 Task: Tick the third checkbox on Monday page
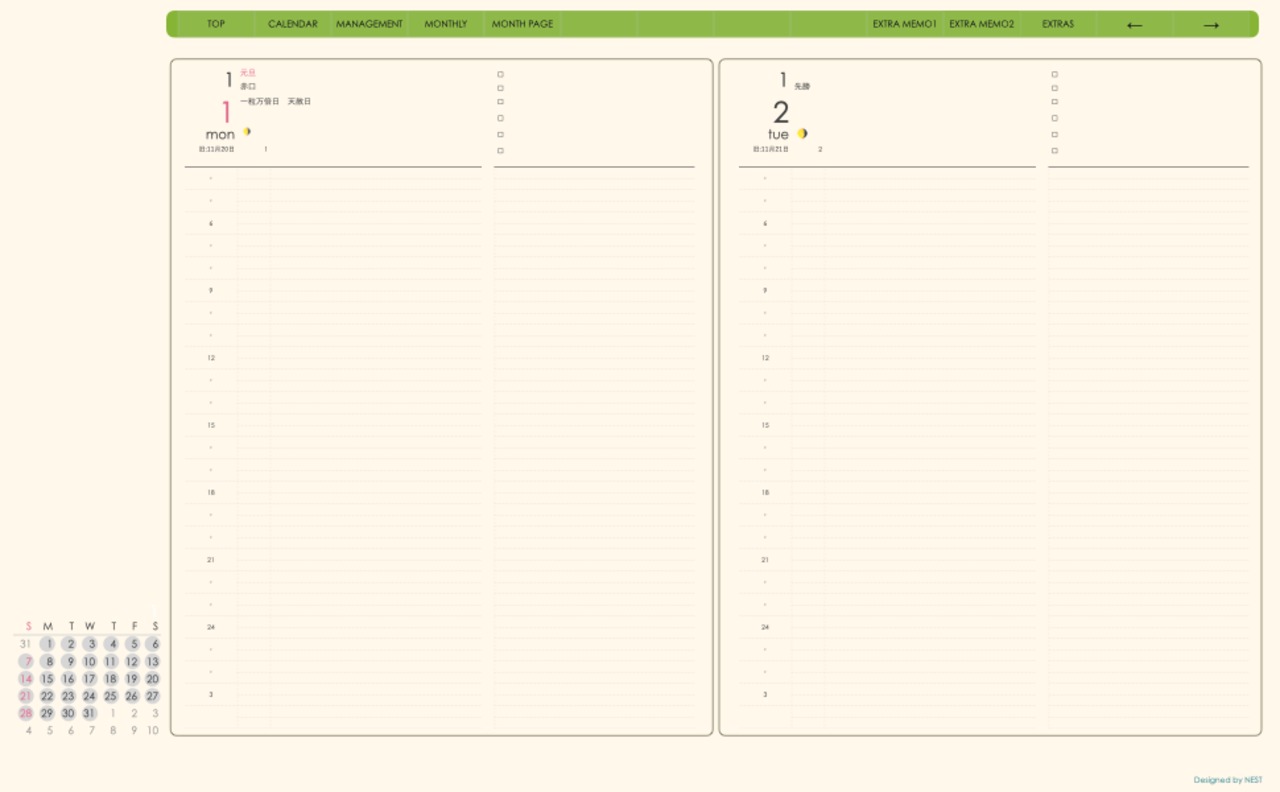pos(500,101)
